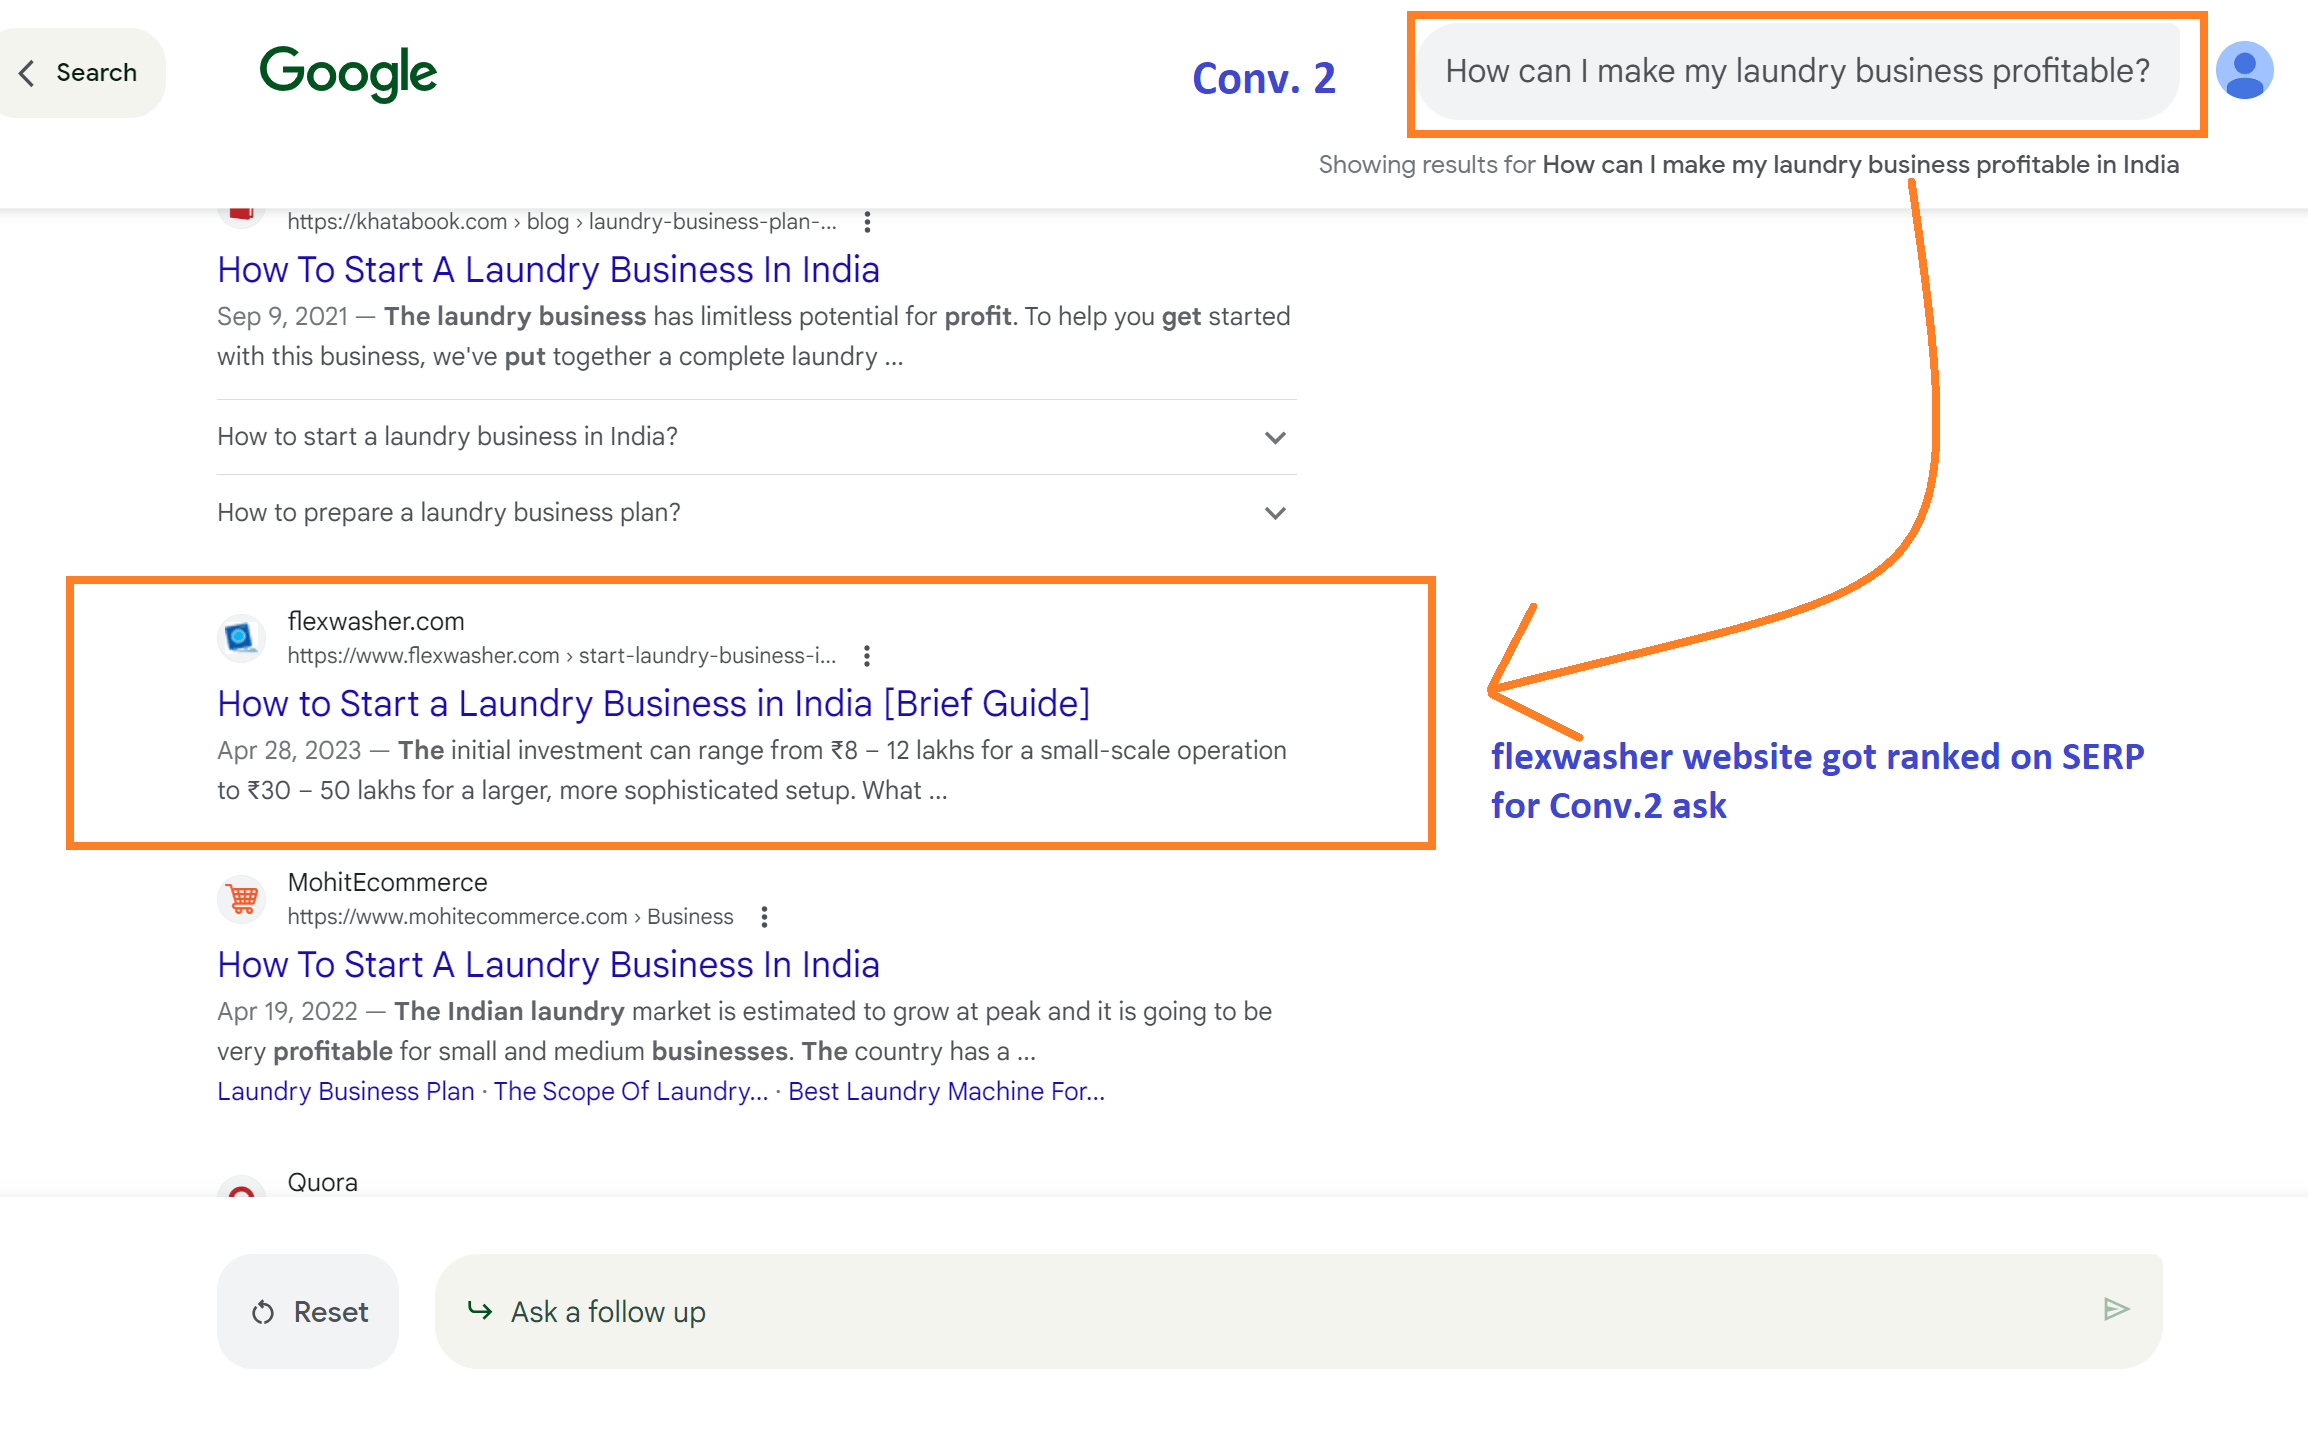Click the user profile avatar icon
This screenshot has width=2308, height=1448.
click(2244, 71)
